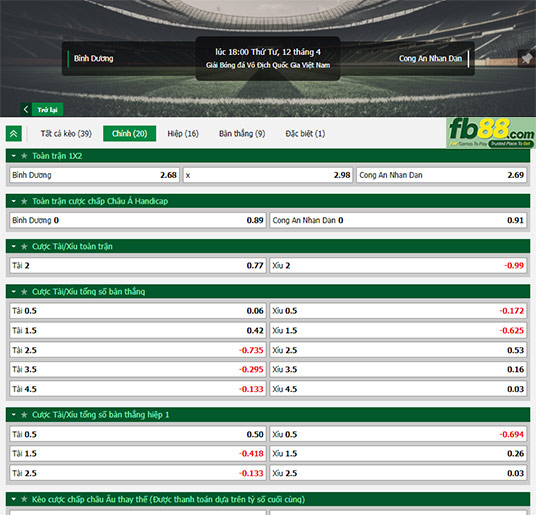Select draw X odds 2.98
This screenshot has height=515, width=536.
coord(268,175)
